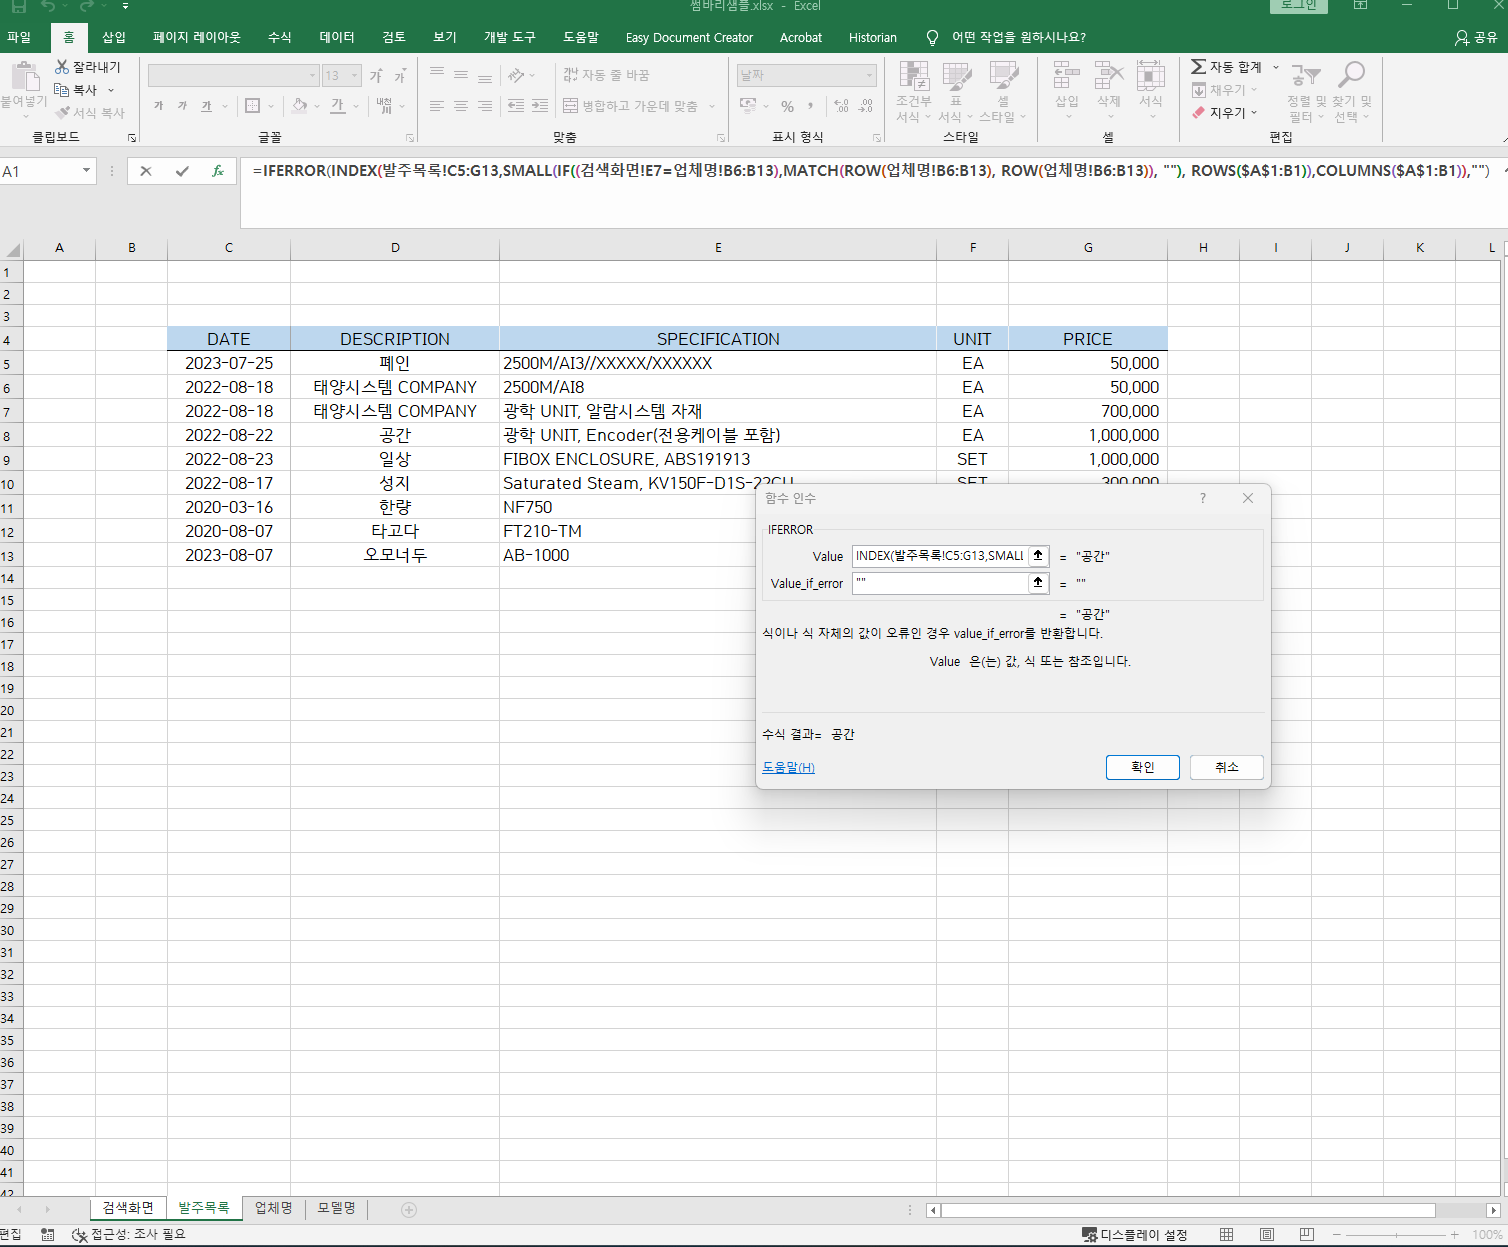Click the align right icon
This screenshot has width=1508, height=1247.
[485, 106]
